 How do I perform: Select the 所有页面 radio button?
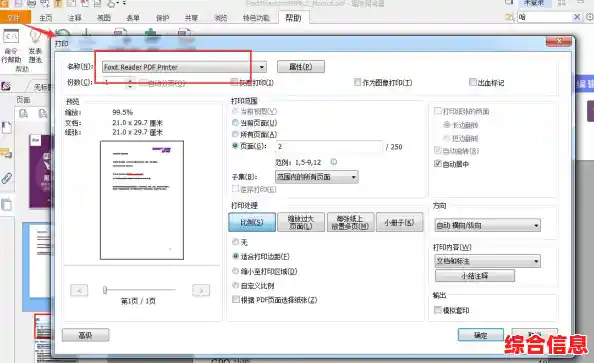tap(235, 134)
